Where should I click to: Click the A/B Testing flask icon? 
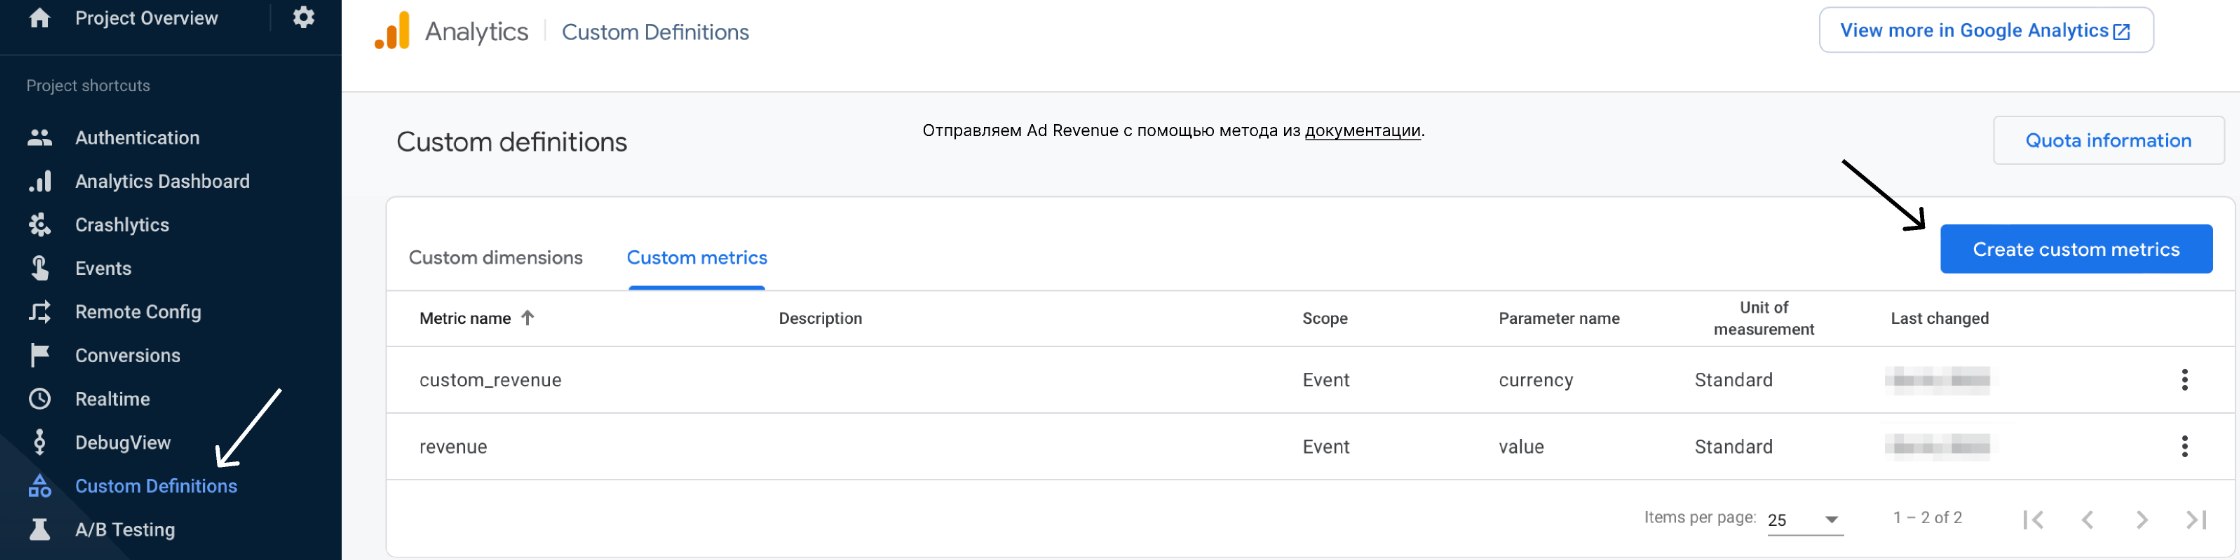40,529
